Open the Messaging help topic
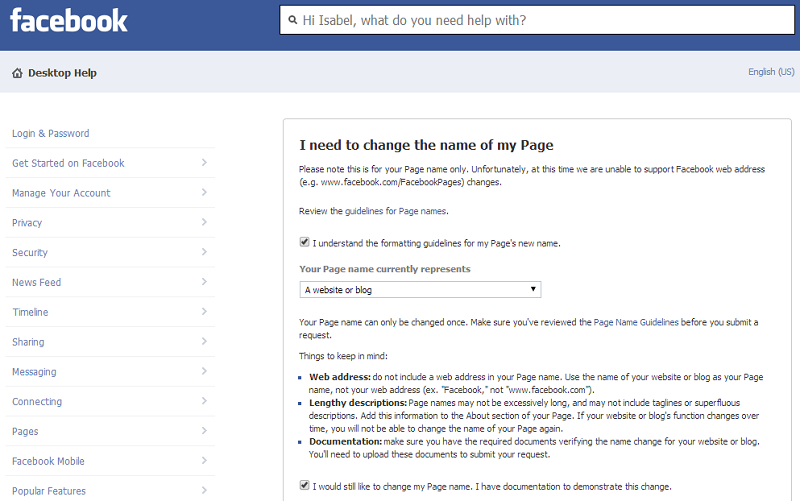 click(34, 372)
